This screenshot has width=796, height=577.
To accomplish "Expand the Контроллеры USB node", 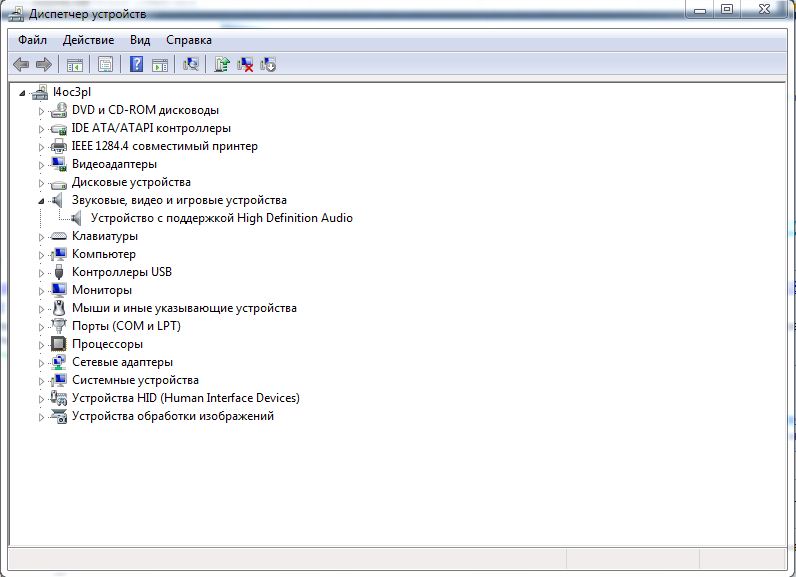I will 41,273.
